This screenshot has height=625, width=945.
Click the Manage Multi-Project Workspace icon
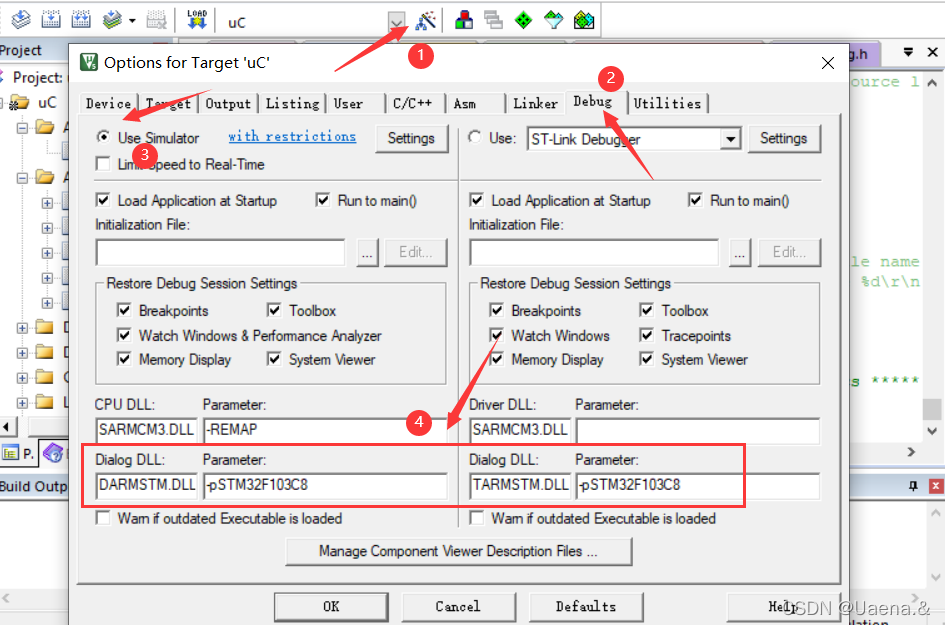[x=494, y=20]
